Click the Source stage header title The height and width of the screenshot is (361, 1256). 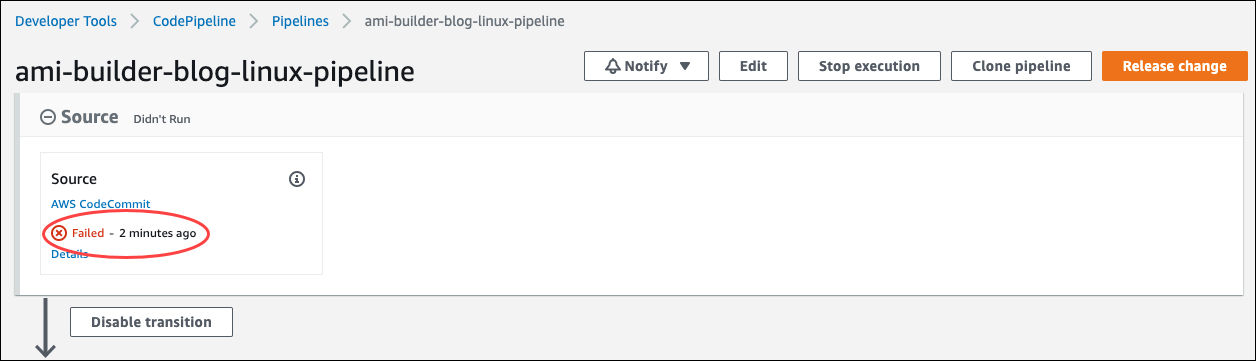click(90, 117)
